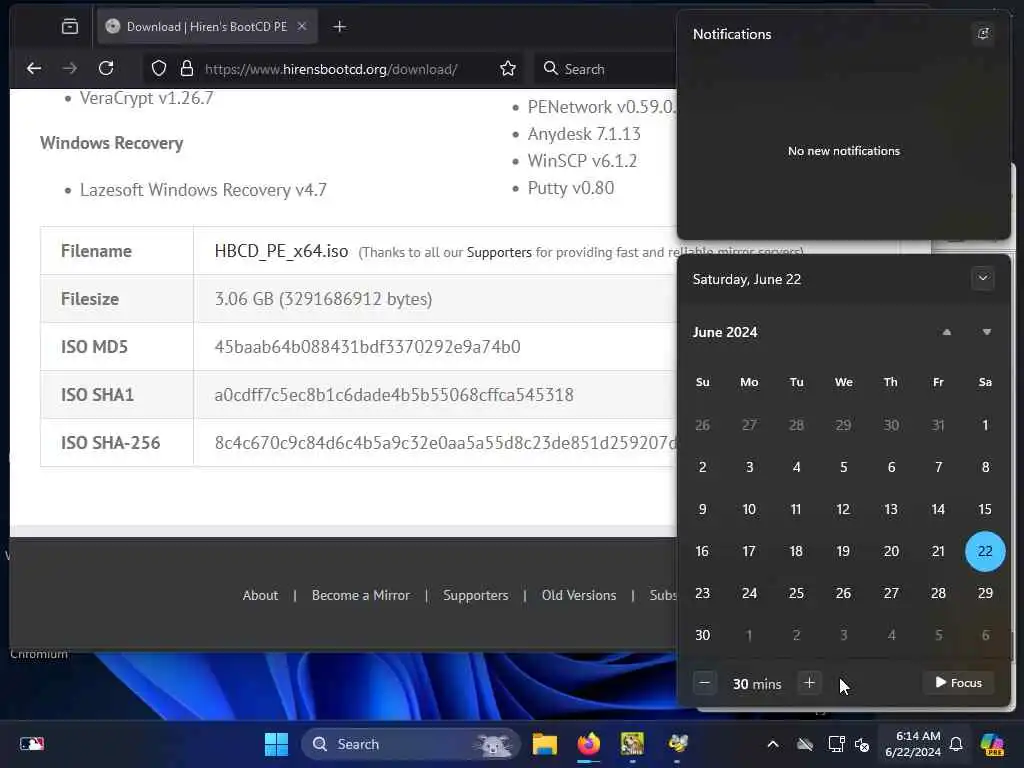The image size is (1024, 768).
Task: Click the Lazesoft Windows Recovery v4.7 entry
Action: click(203, 190)
